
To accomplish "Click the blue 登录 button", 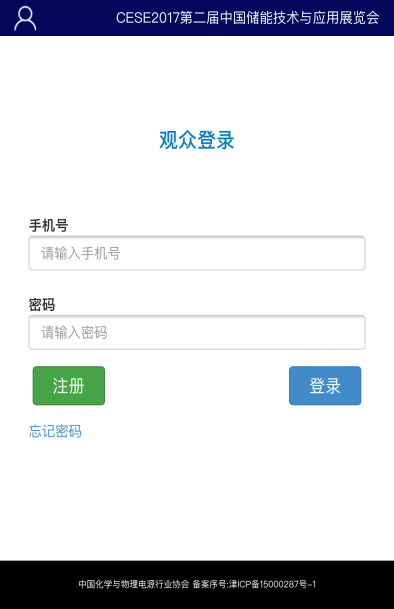I will [325, 386].
